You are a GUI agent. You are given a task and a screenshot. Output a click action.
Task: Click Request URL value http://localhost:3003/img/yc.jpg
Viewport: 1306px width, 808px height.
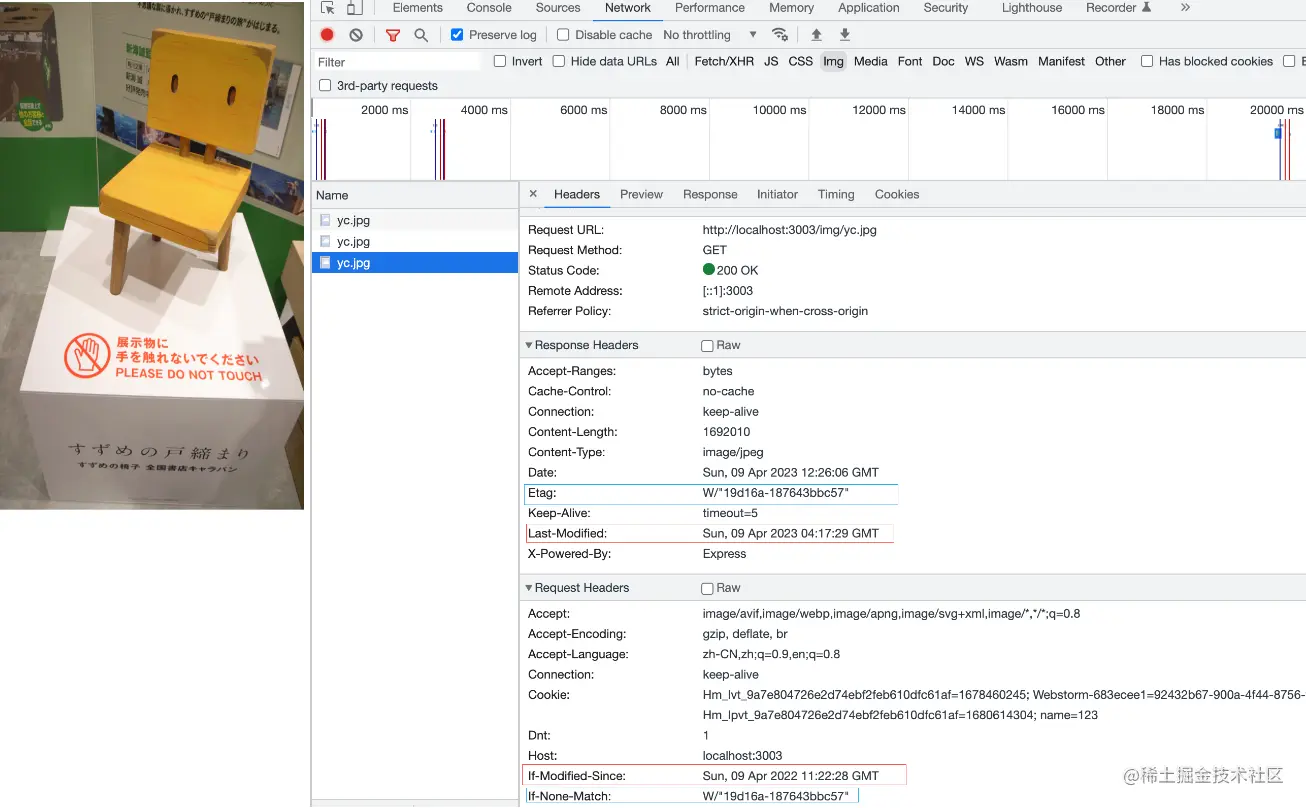pos(790,230)
